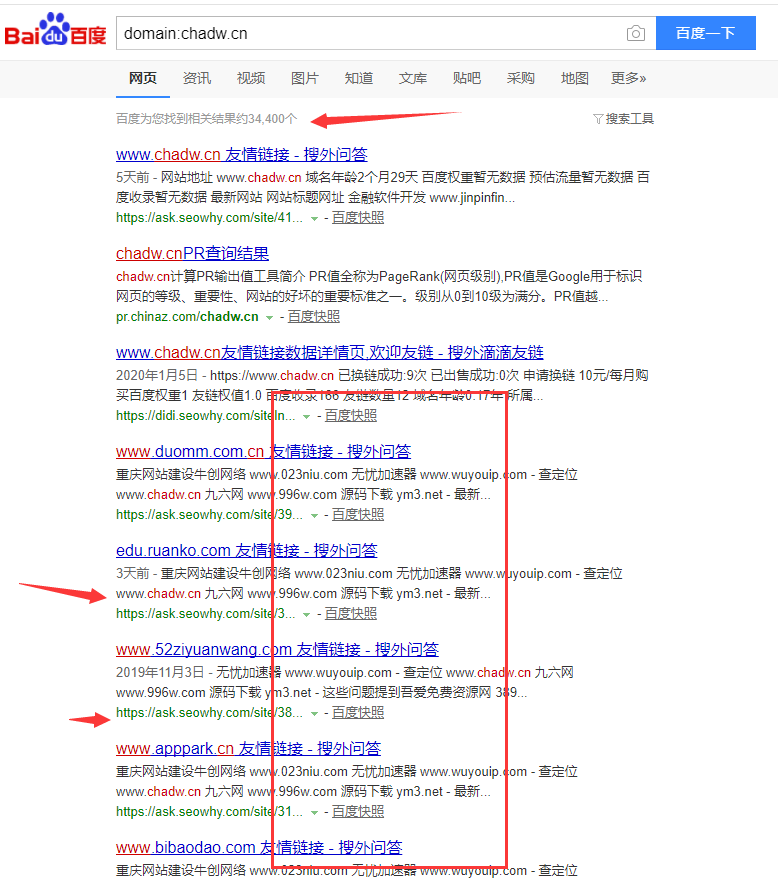This screenshot has width=778, height=882.
Task: Click URL https://ask.seowhy.com/site/41...
Action: pos(209,218)
